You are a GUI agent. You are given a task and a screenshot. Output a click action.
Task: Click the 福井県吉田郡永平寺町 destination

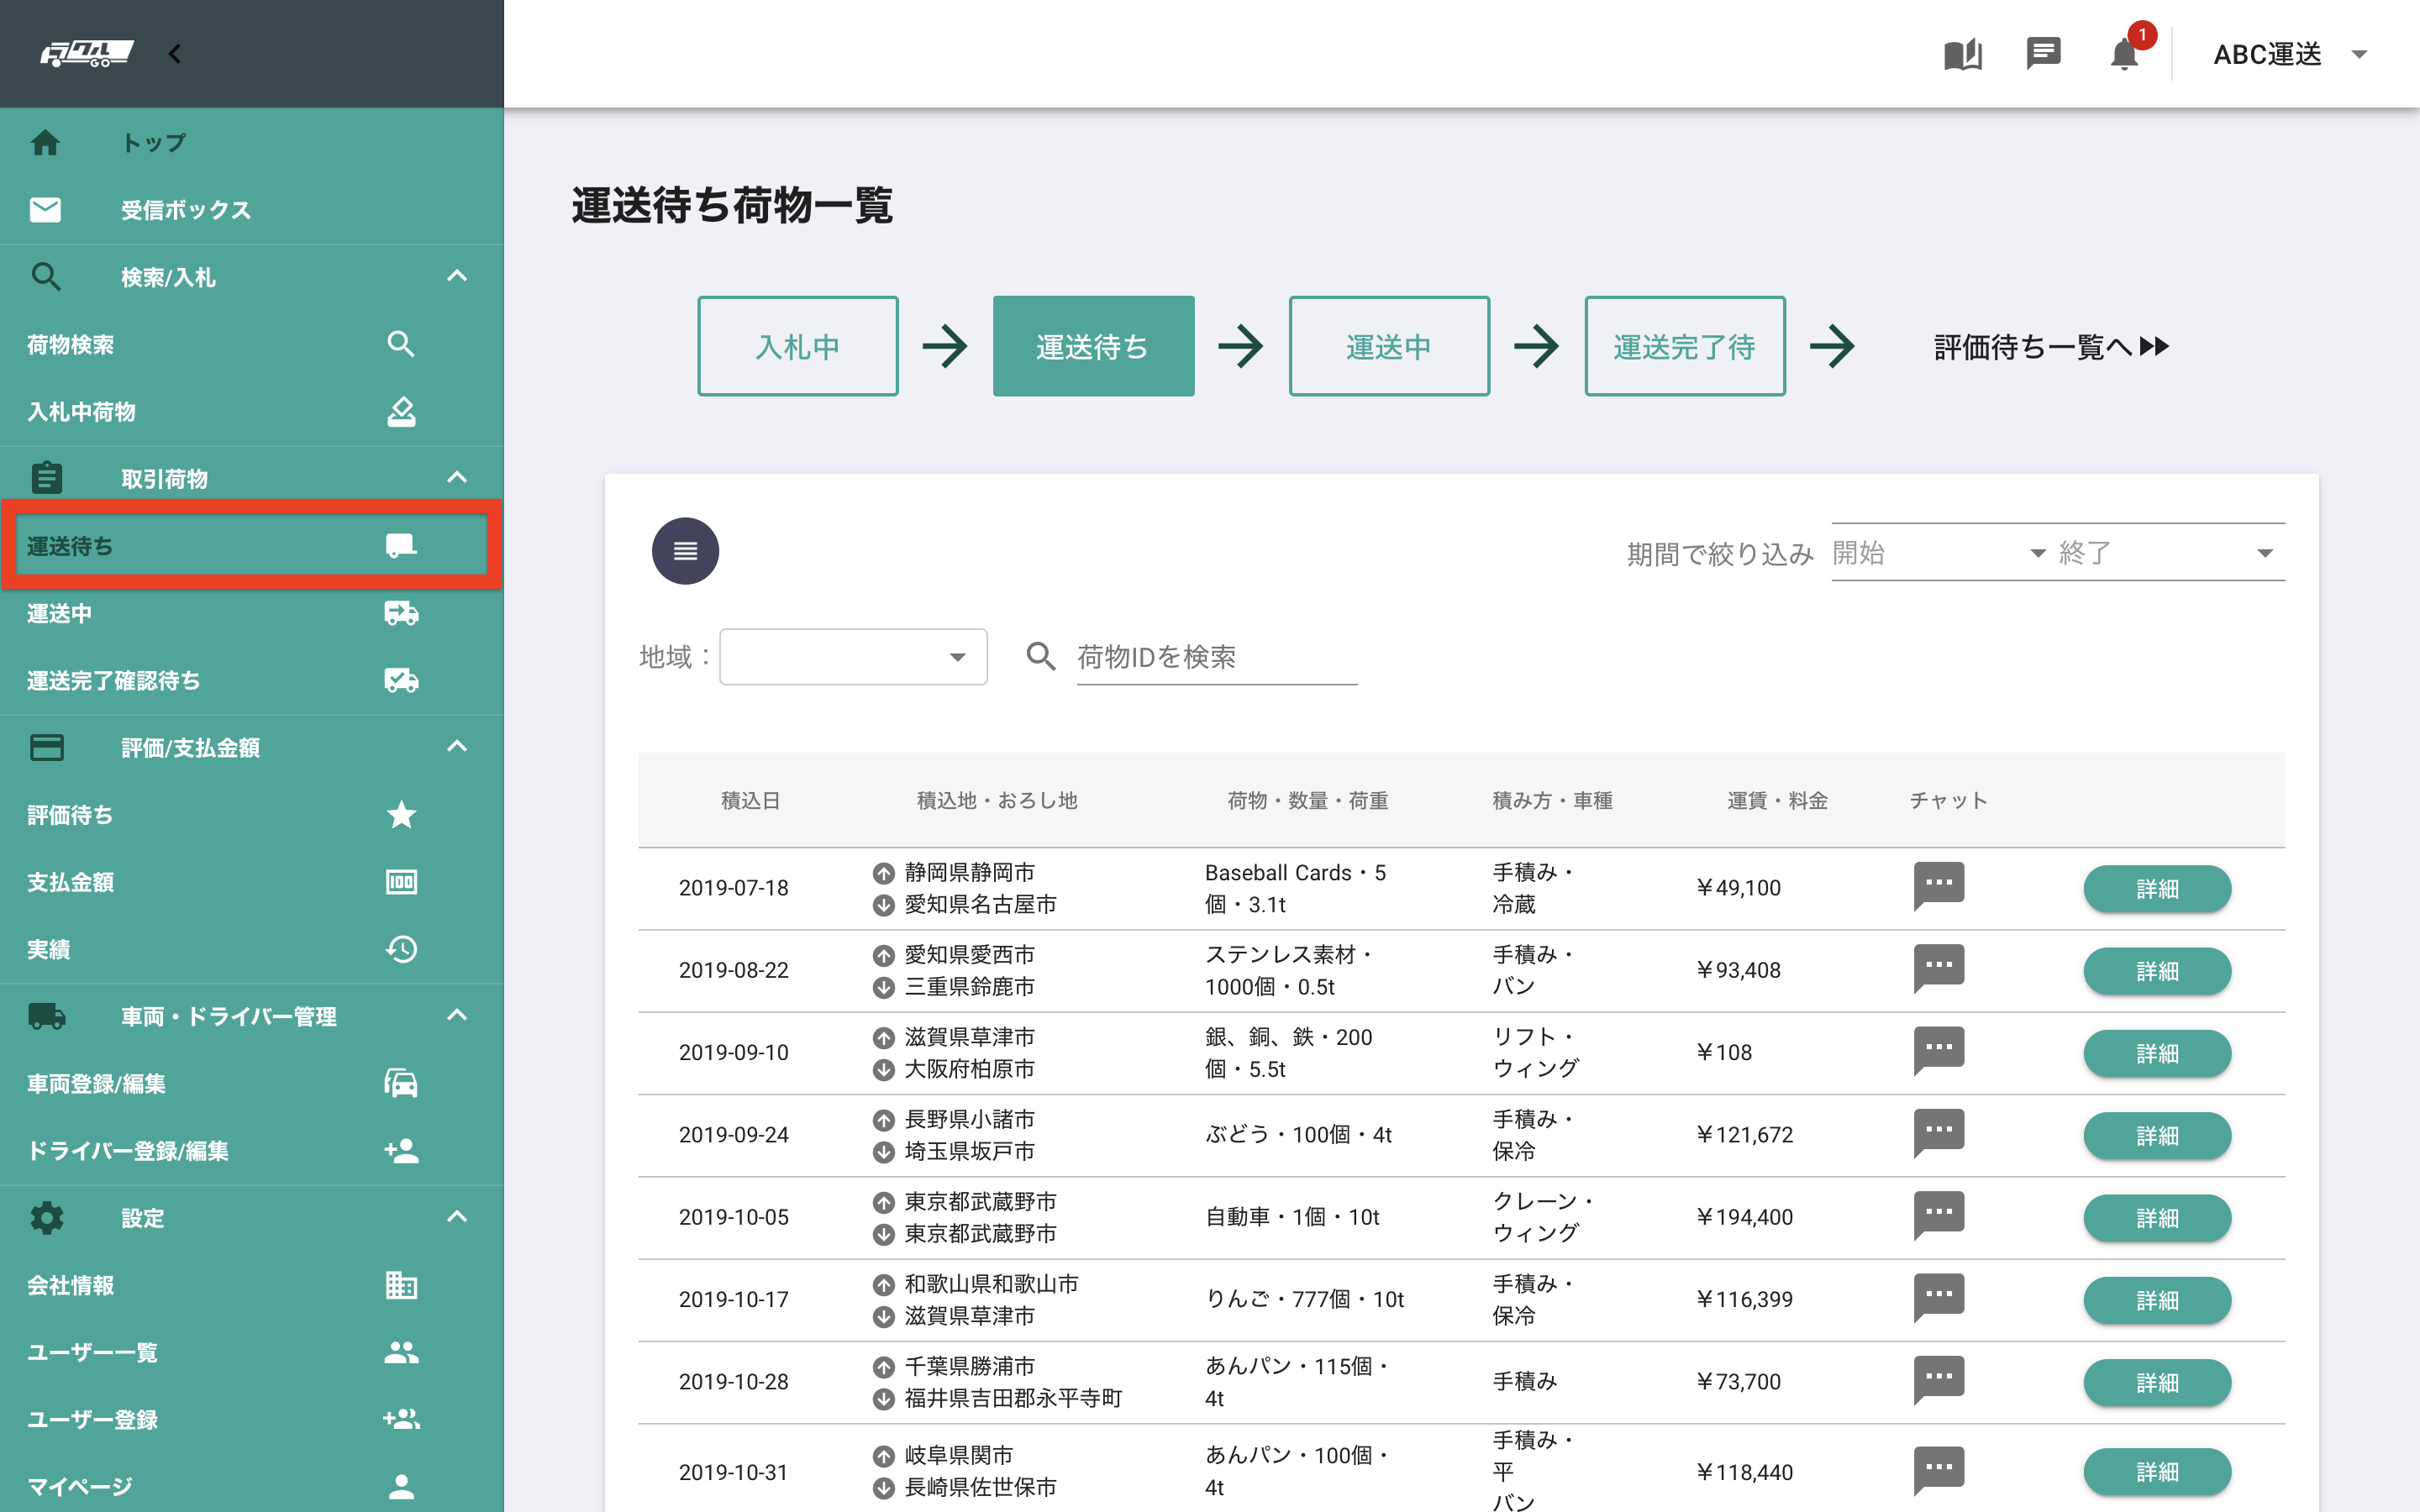coord(1013,1398)
